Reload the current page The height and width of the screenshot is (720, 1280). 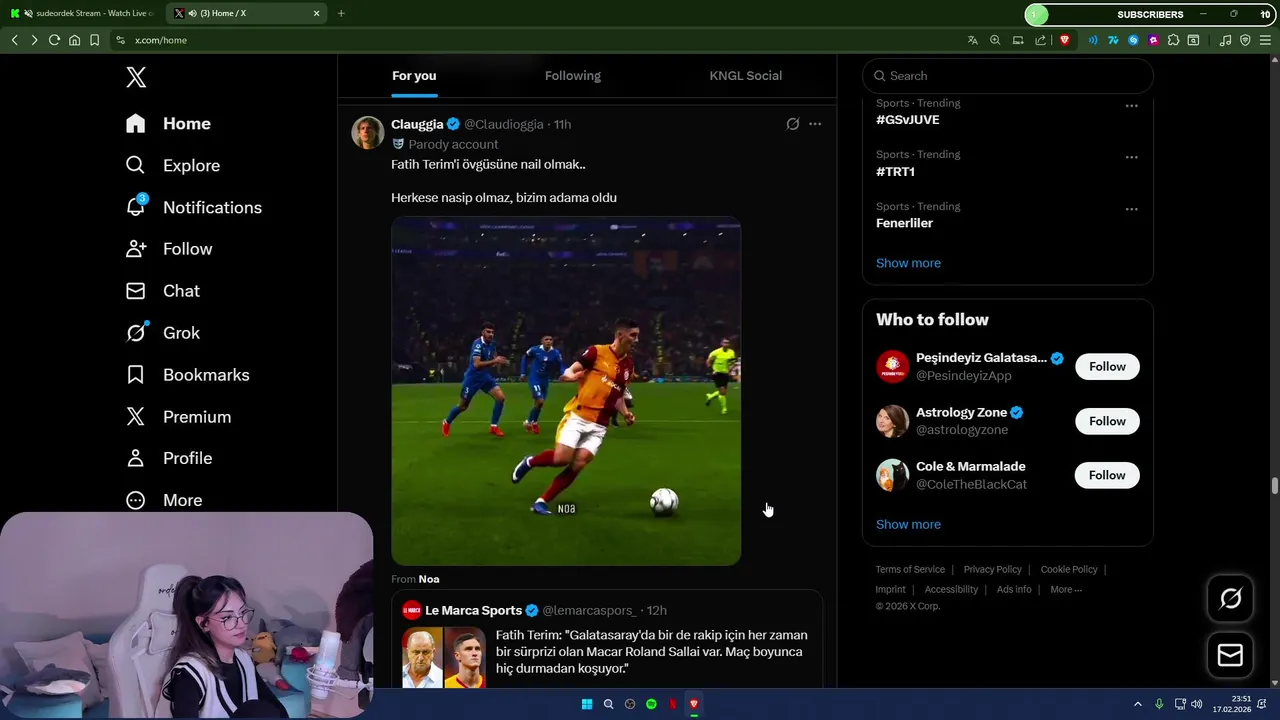(54, 40)
